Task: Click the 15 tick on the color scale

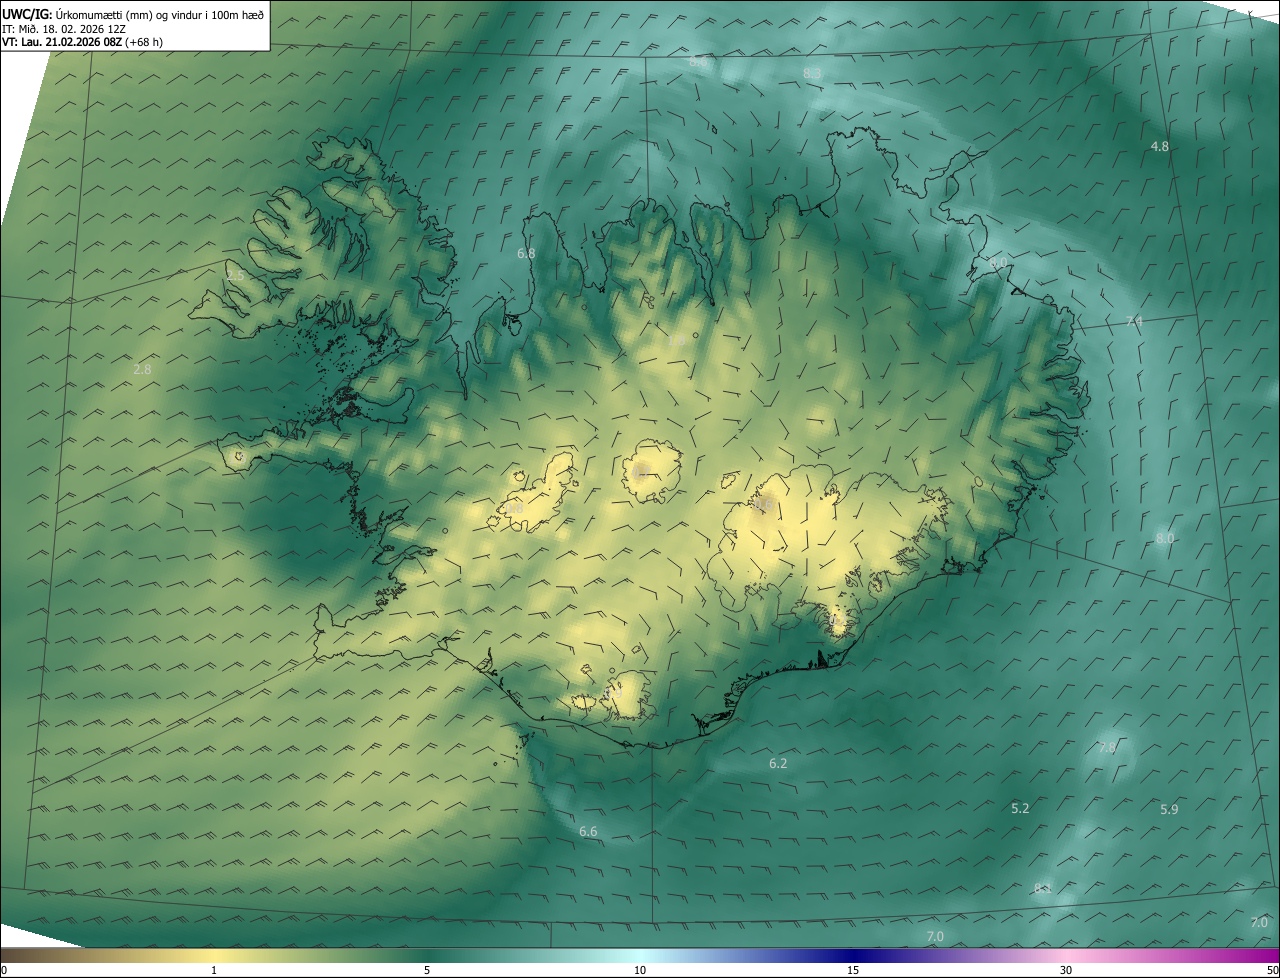Action: (853, 970)
